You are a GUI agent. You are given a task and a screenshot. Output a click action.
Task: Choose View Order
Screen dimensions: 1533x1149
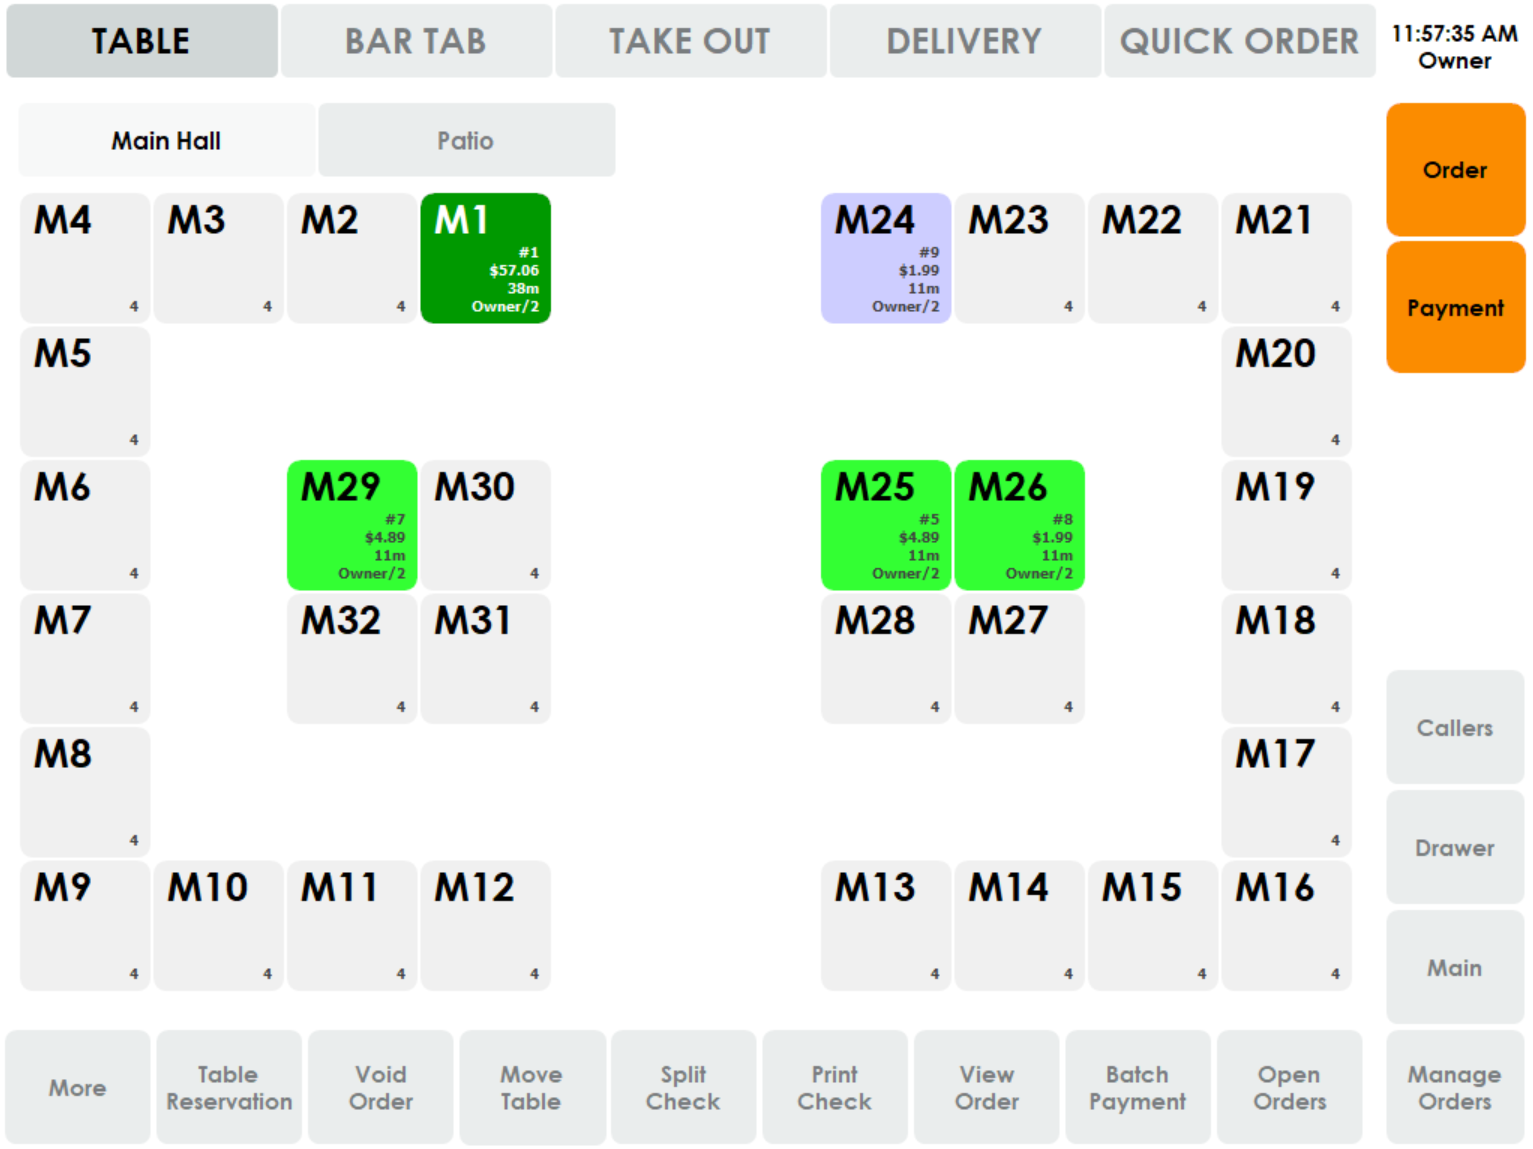point(987,1087)
